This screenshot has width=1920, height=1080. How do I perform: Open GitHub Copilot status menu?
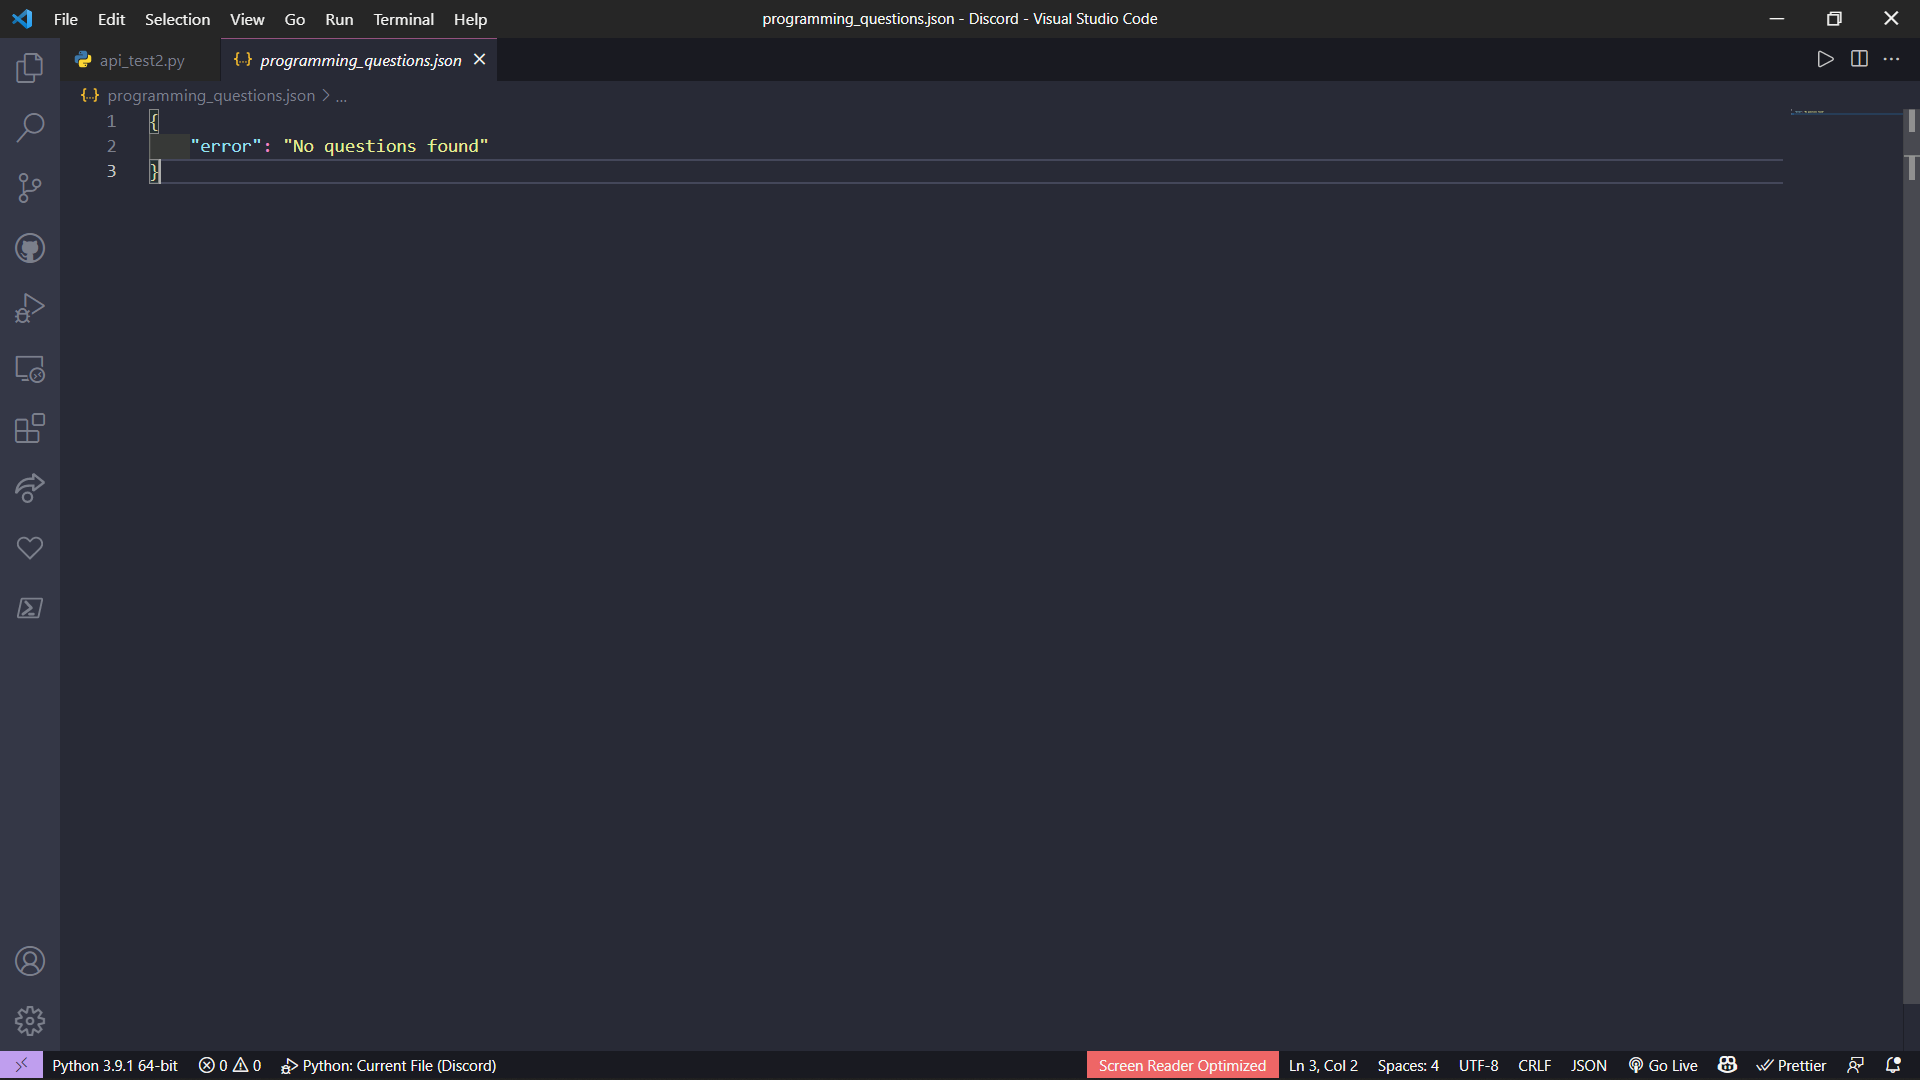pos(1727,1065)
